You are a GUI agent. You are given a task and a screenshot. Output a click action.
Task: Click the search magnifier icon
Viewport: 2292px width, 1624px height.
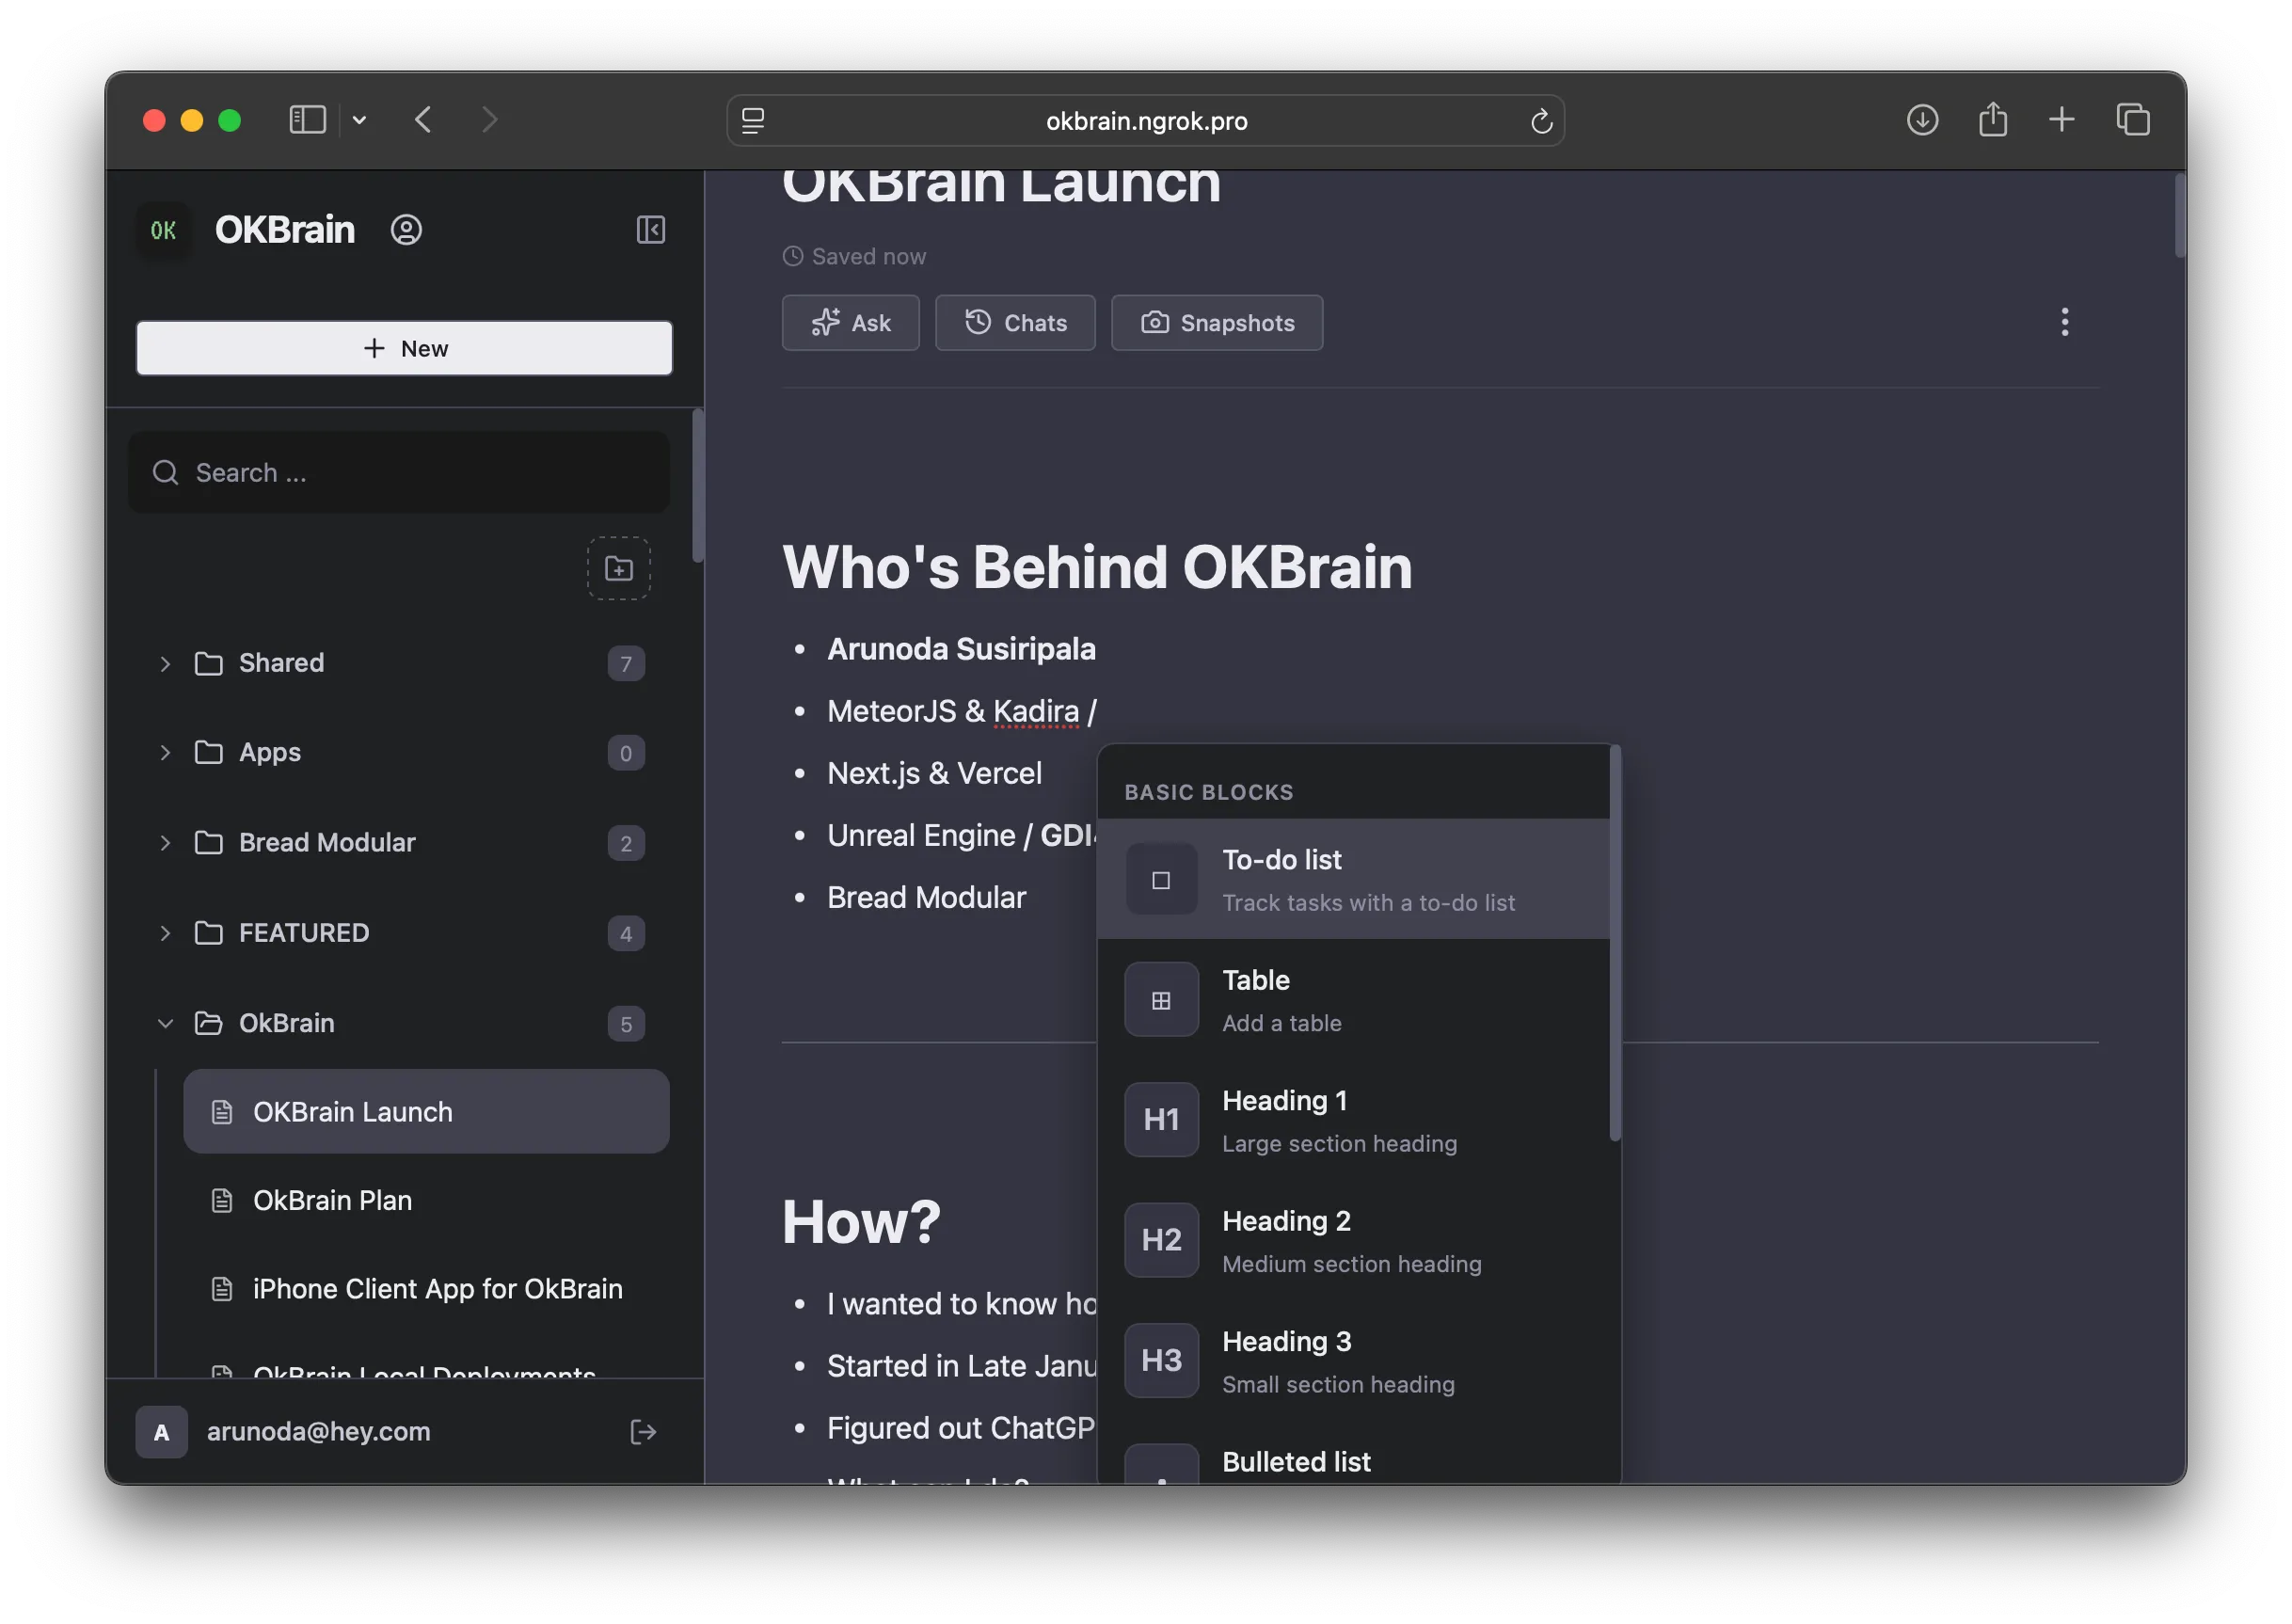coord(165,472)
